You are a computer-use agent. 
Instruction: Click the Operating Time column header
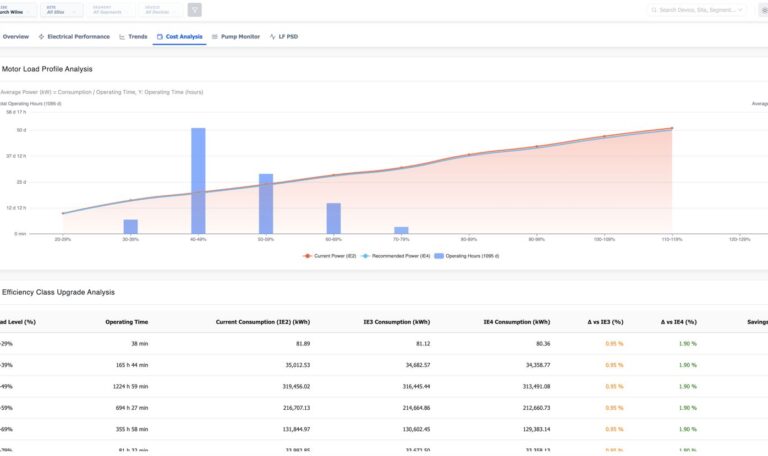tap(126, 322)
